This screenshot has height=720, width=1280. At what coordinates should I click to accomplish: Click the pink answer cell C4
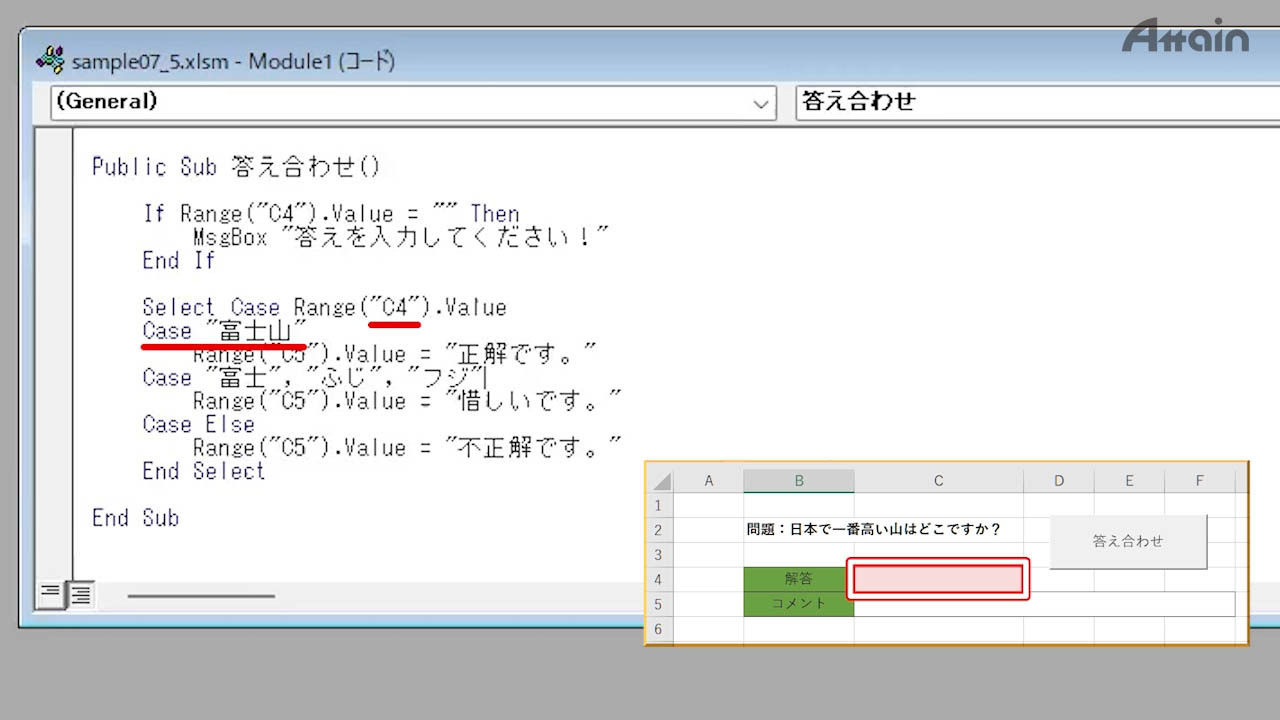click(x=938, y=579)
